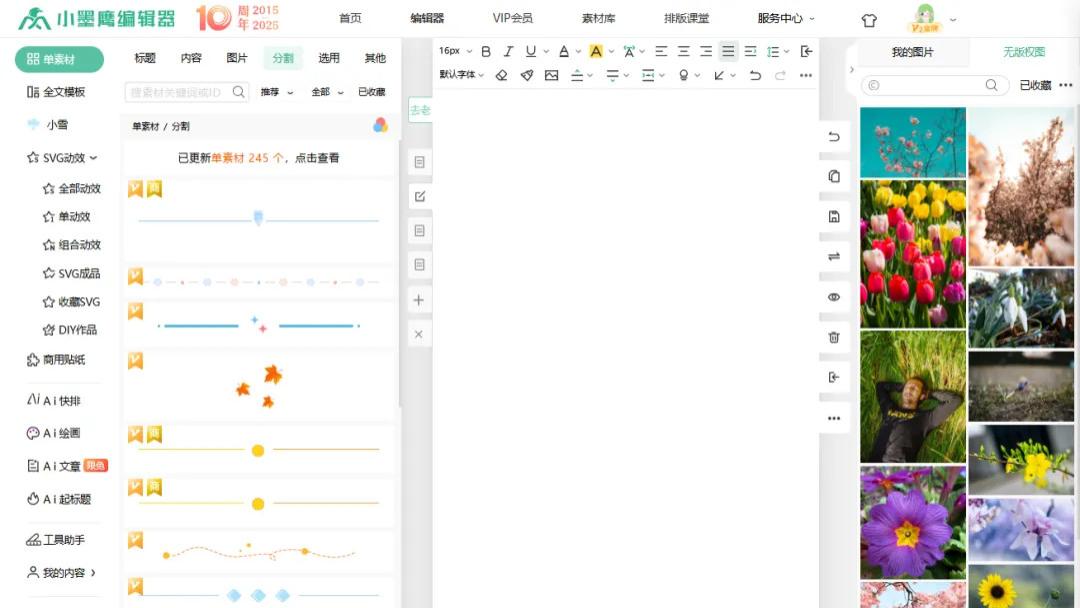The width and height of the screenshot is (1080, 608).
Task: Toggle underline formatting
Action: (x=530, y=51)
